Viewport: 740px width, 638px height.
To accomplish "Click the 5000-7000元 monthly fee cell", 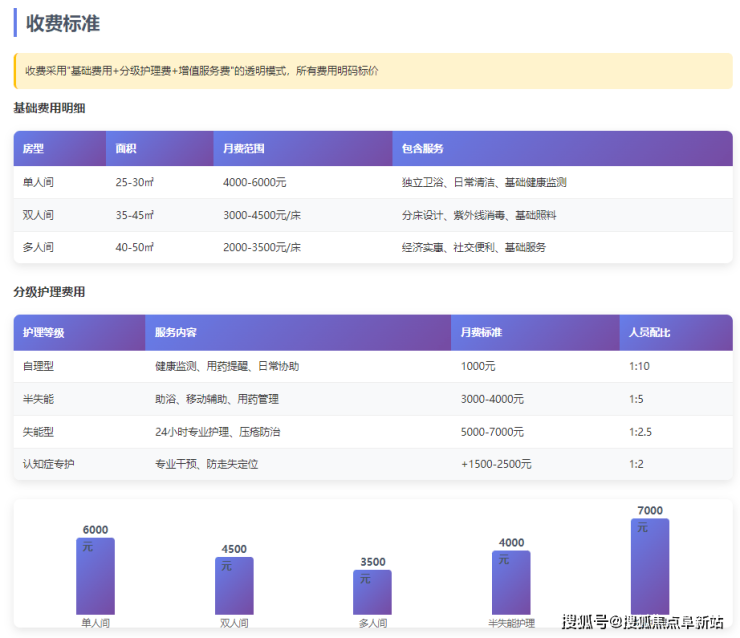I will coord(492,432).
